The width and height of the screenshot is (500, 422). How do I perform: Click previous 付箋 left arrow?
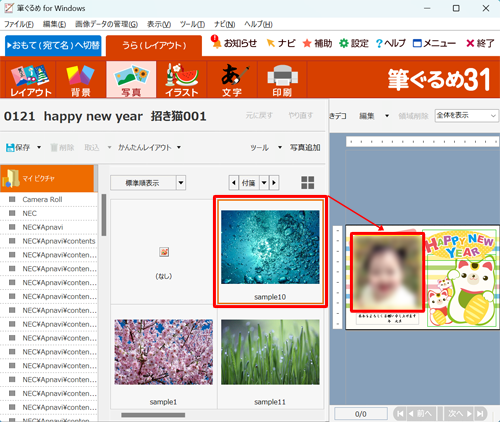click(x=234, y=183)
